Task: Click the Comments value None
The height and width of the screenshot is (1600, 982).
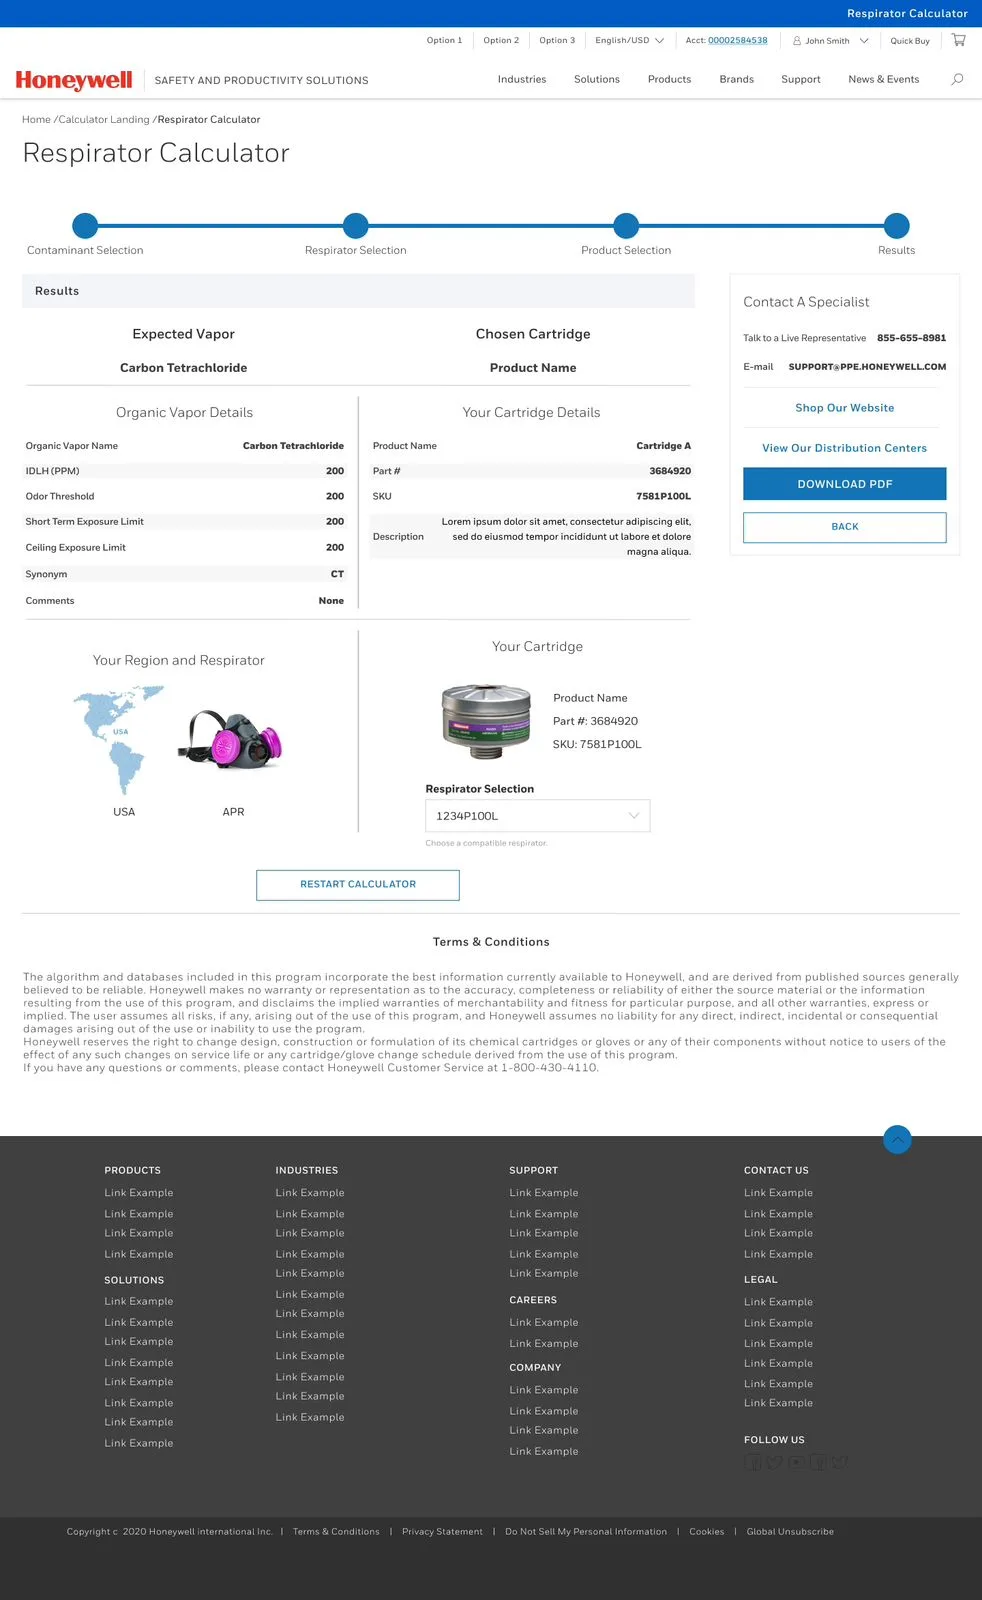Action: pyautogui.click(x=331, y=601)
